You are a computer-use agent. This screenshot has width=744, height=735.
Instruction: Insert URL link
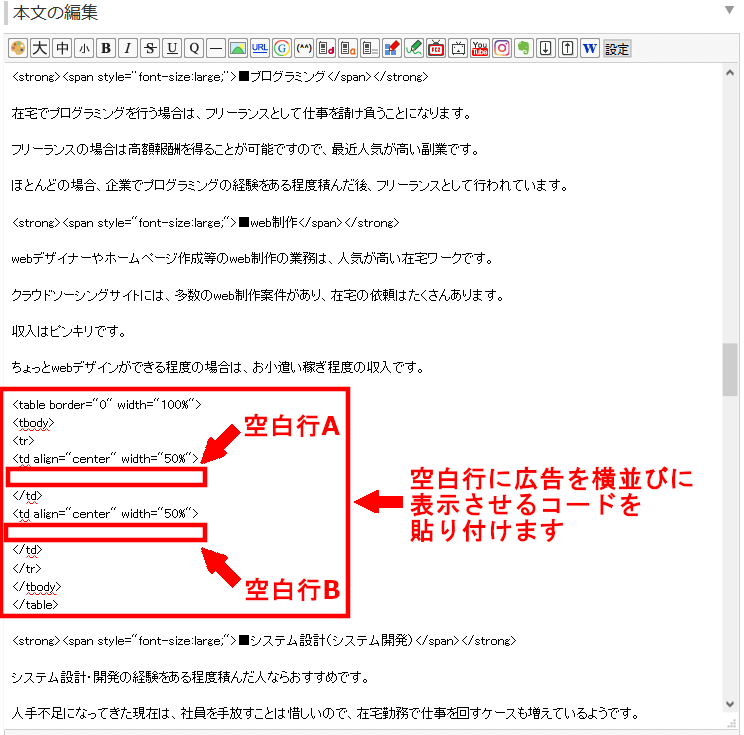tap(260, 48)
